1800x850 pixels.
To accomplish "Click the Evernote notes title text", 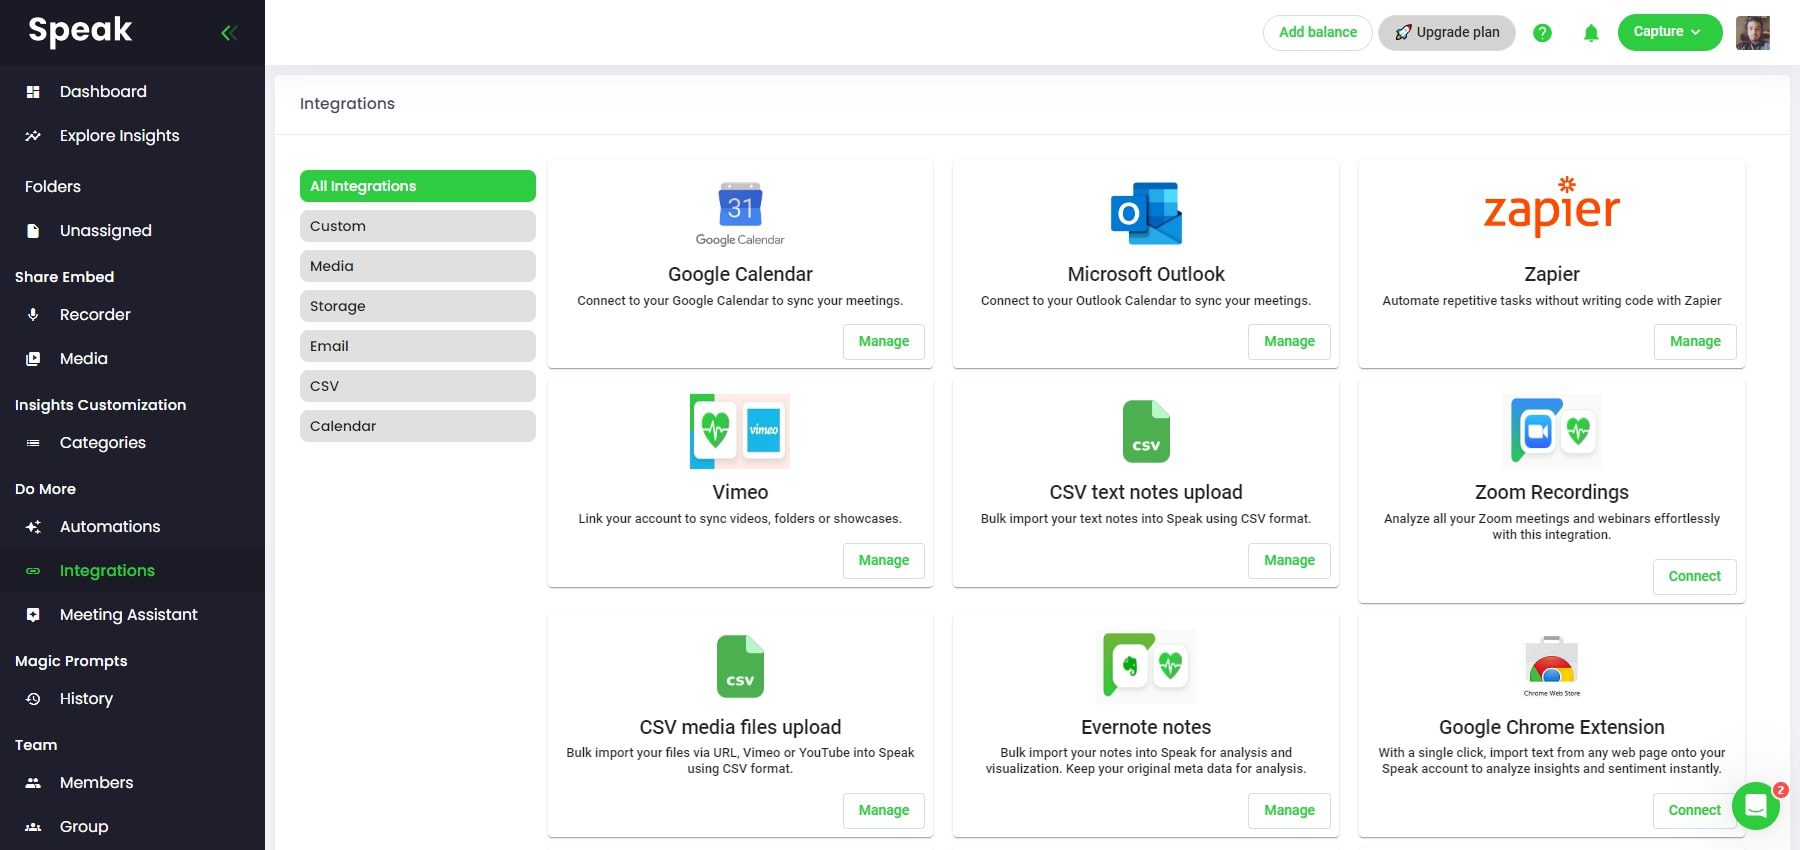I will tap(1146, 727).
